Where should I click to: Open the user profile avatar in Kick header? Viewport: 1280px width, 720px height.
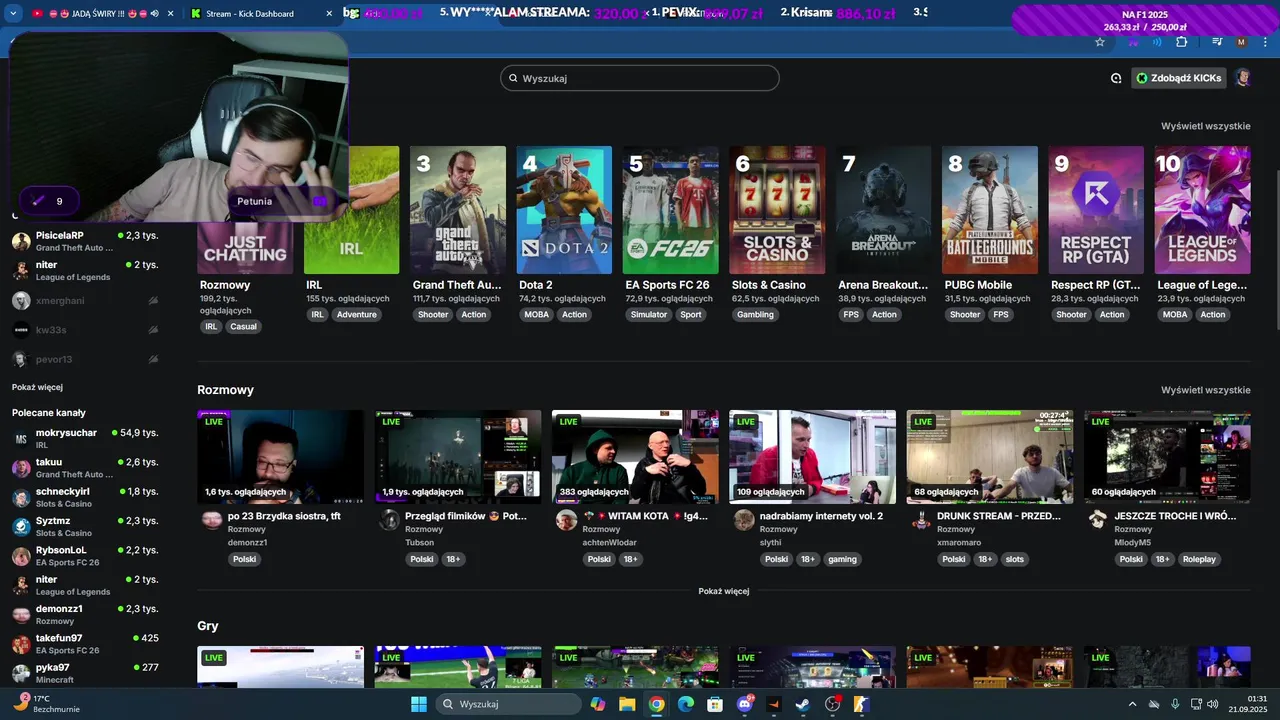click(x=1242, y=78)
